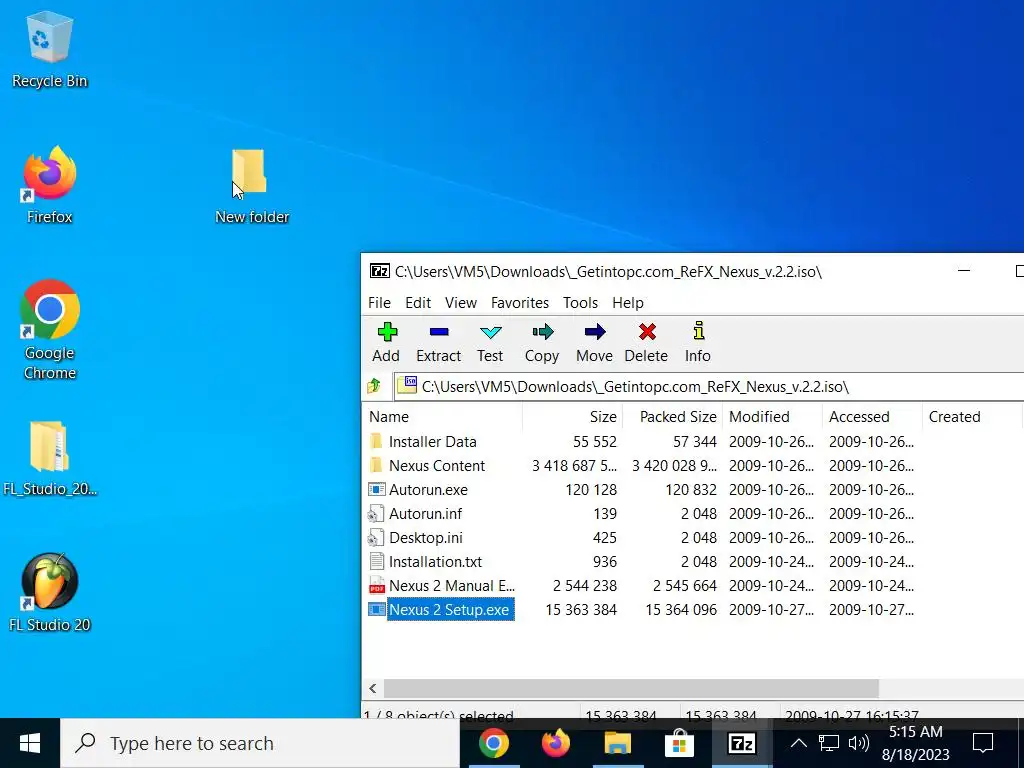Click the size value 15 363 384
The height and width of the screenshot is (768, 1024).
tap(581, 610)
